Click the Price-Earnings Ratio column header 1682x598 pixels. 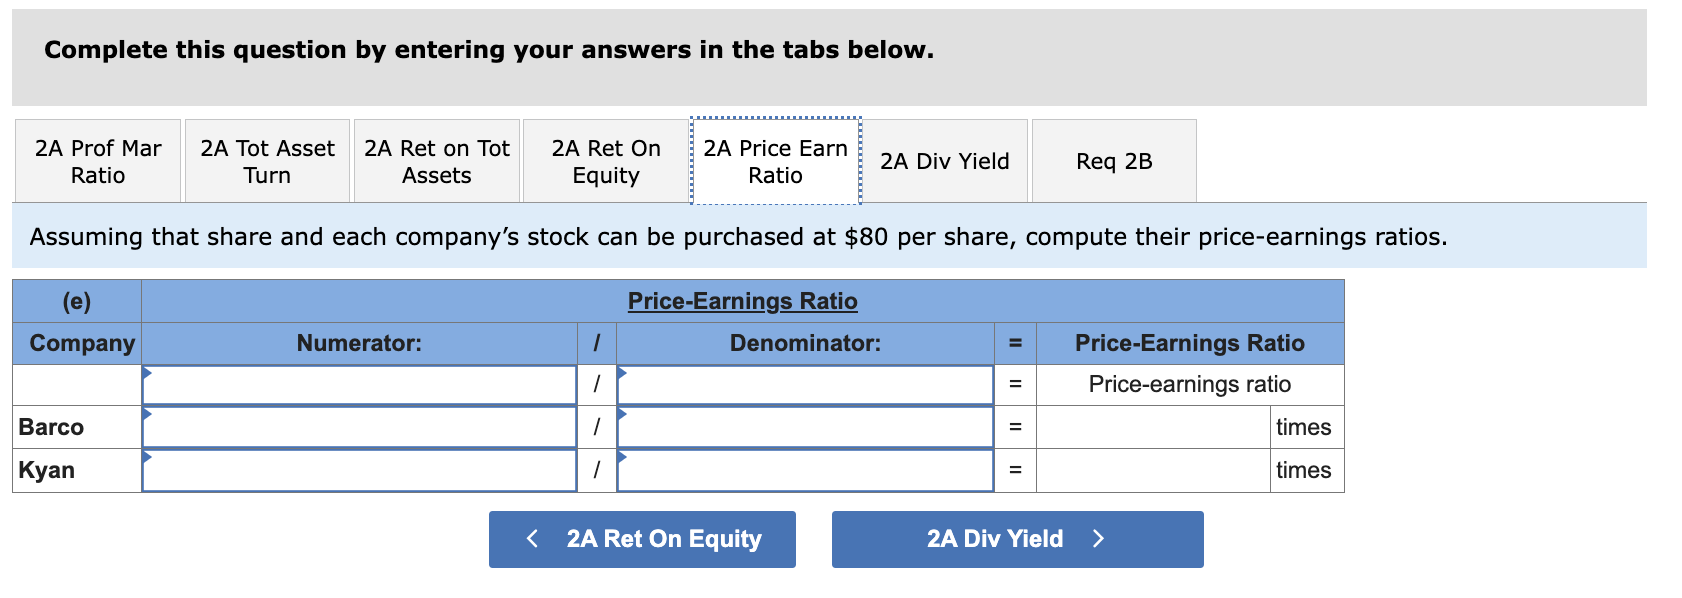pyautogui.click(x=1189, y=343)
